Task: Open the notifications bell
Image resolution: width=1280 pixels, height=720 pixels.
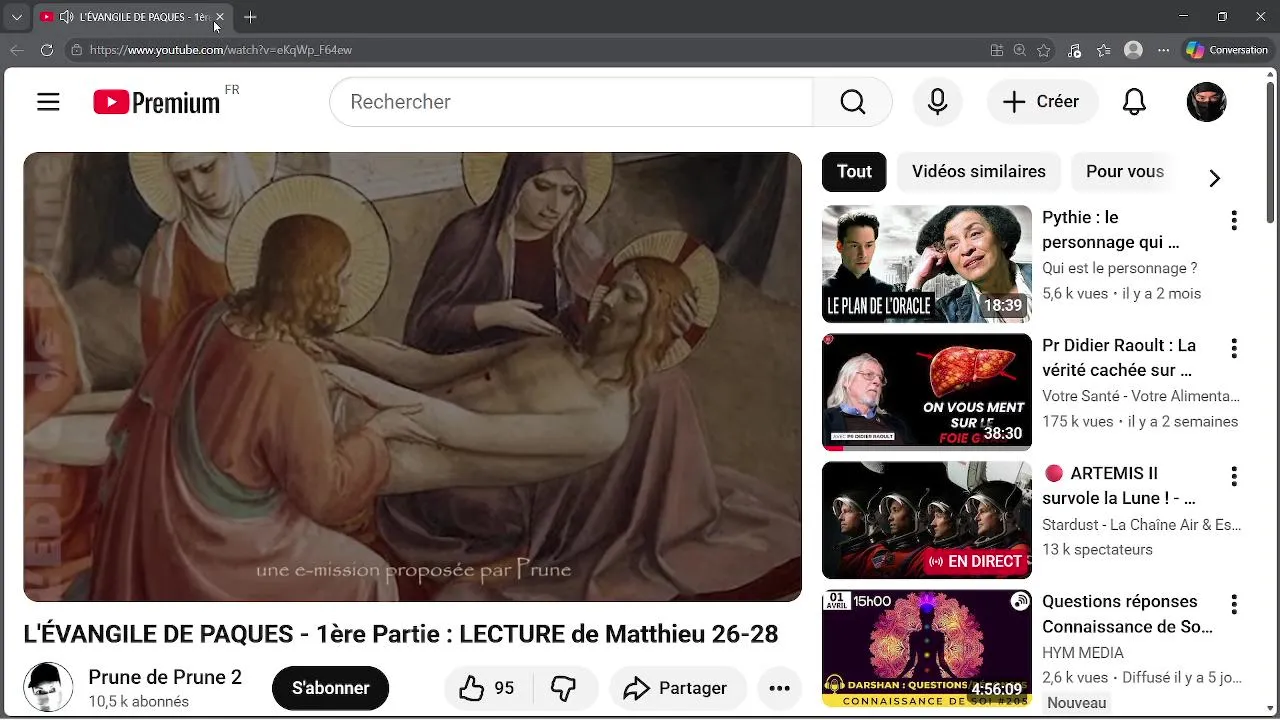Action: (1134, 102)
